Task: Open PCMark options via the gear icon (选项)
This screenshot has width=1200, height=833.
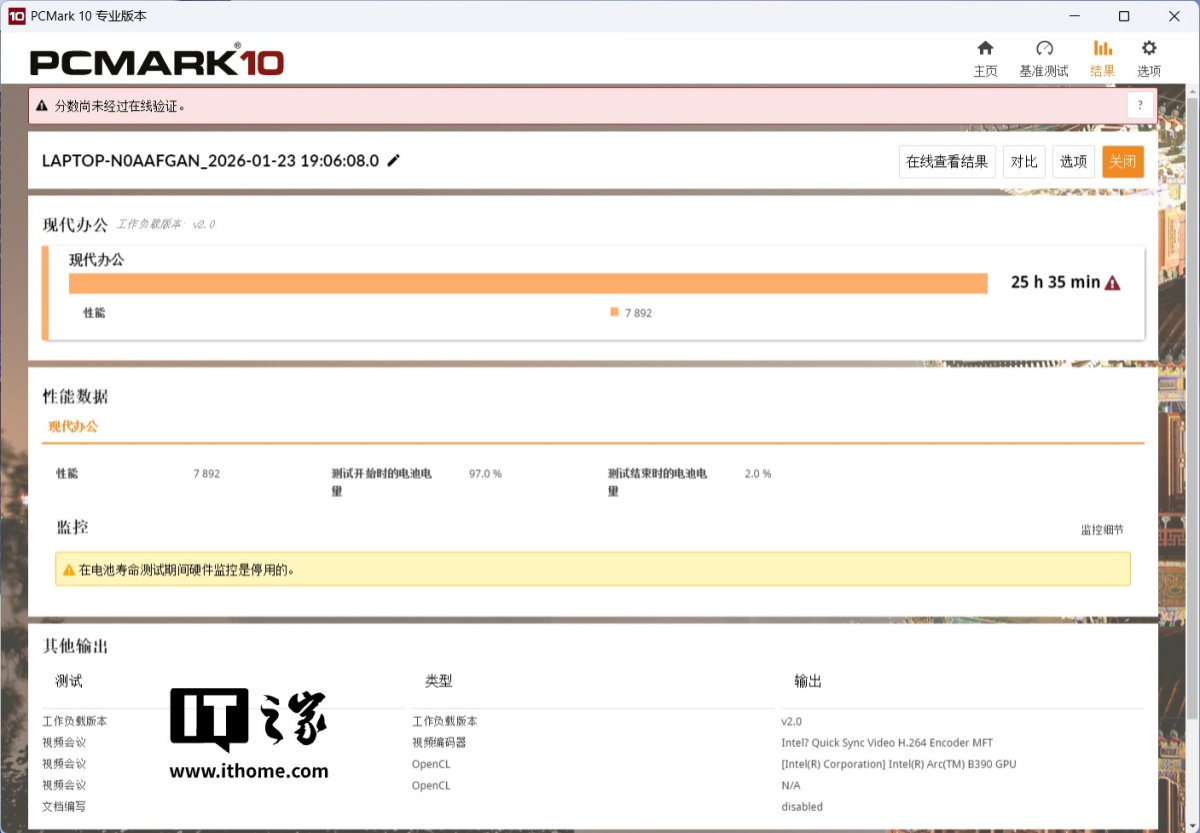Action: coord(1148,56)
